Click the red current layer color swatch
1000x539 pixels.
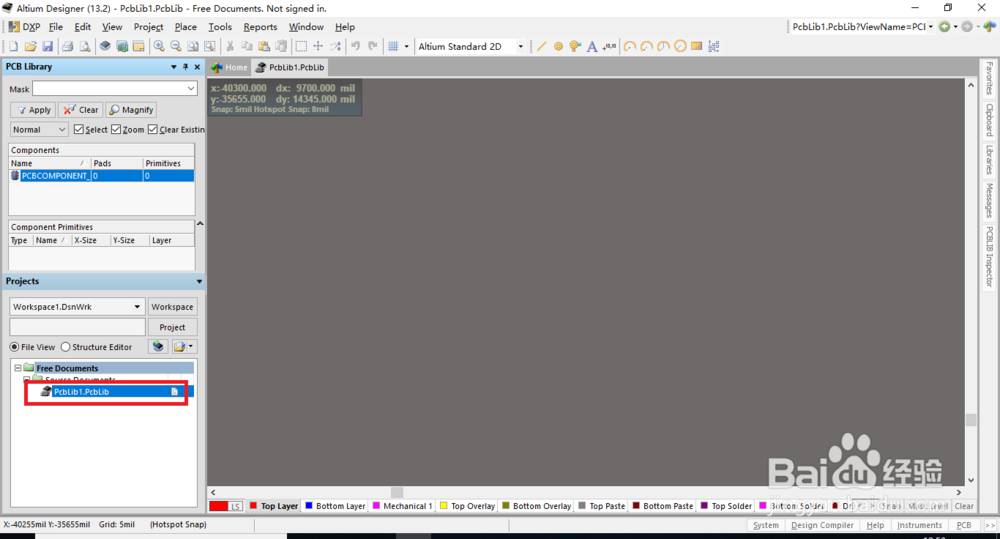pyautogui.click(x=219, y=506)
